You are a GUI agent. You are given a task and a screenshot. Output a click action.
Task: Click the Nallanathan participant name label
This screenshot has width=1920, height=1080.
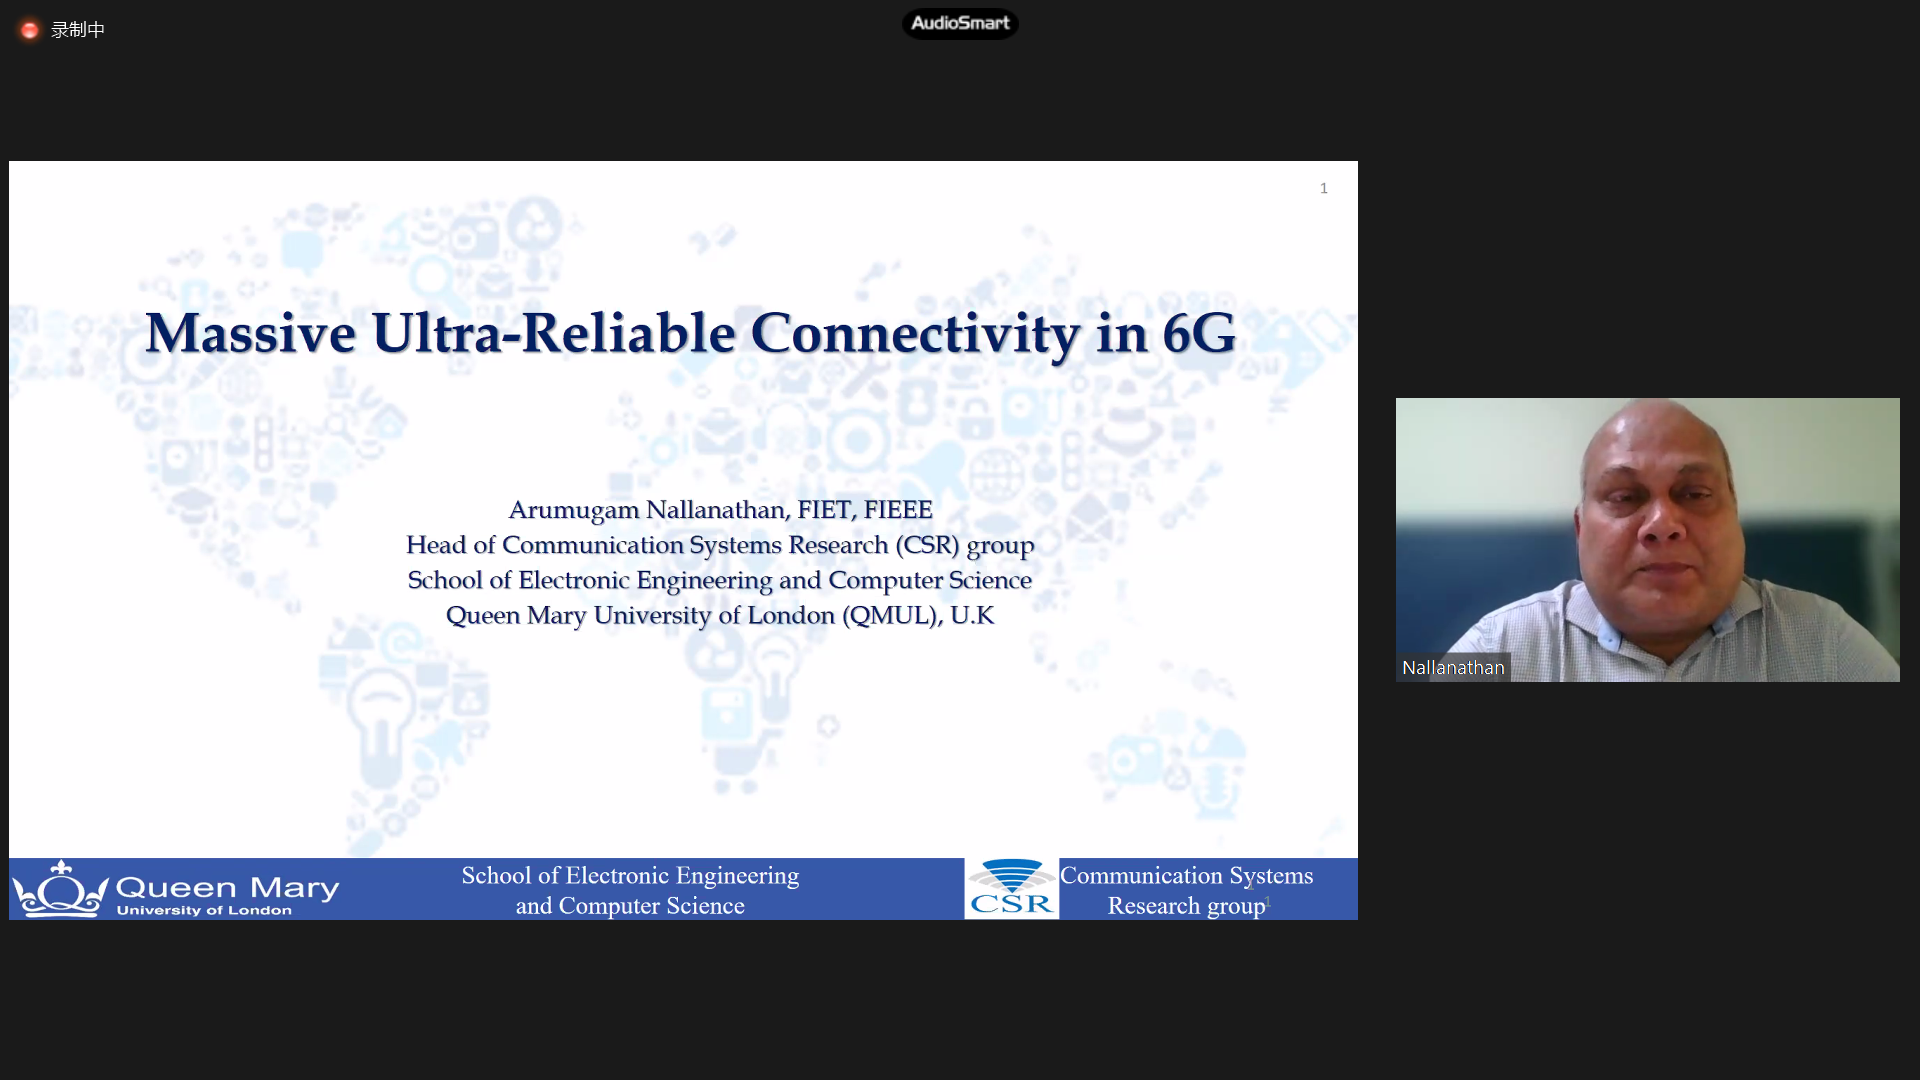pyautogui.click(x=1452, y=667)
